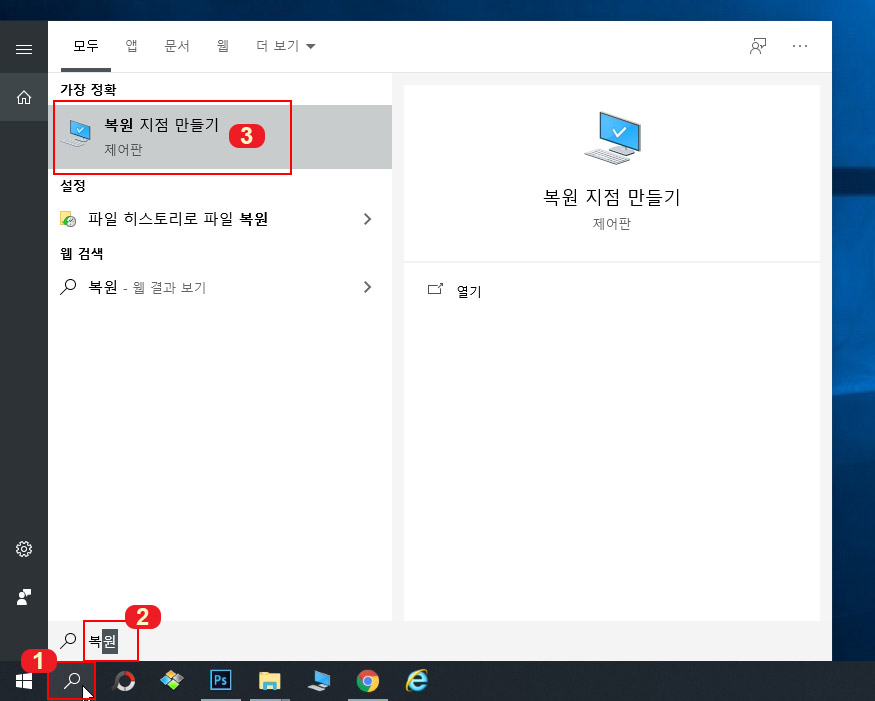Click the Home icon in the search sidebar

pos(23,97)
